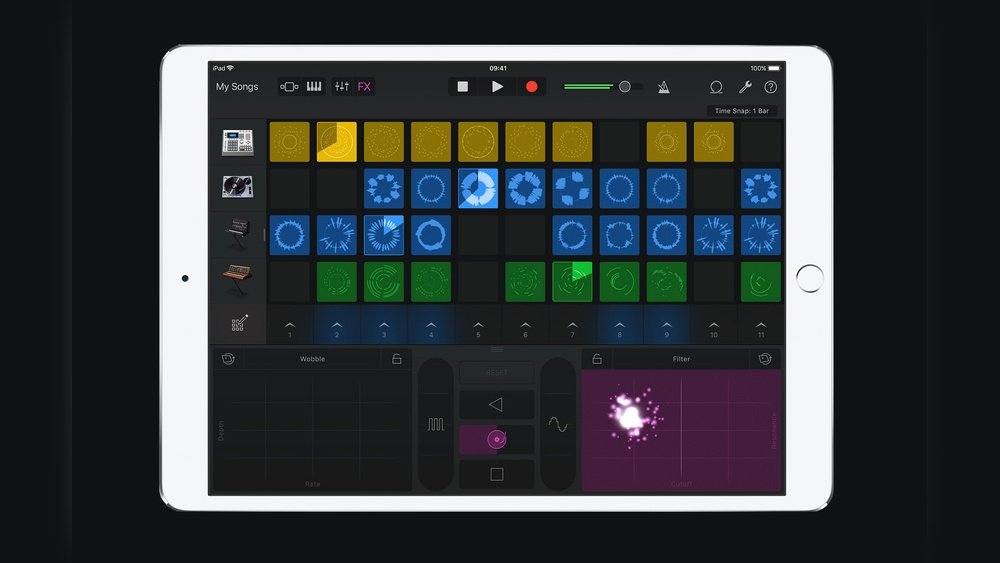The image size is (1000, 563).
Task: Enable gyro motion control for Wobble
Action: click(228, 359)
